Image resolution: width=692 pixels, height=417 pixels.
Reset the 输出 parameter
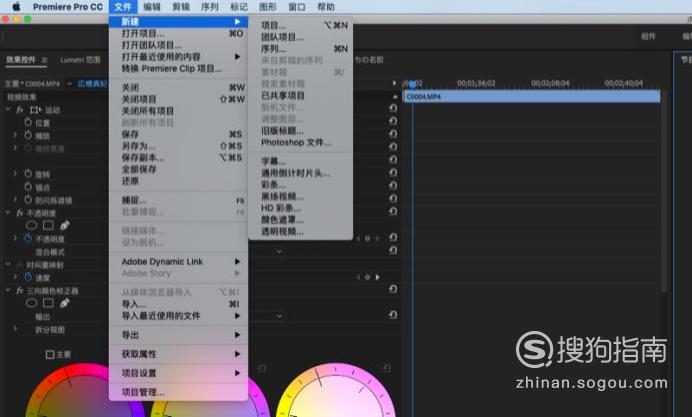click(393, 315)
